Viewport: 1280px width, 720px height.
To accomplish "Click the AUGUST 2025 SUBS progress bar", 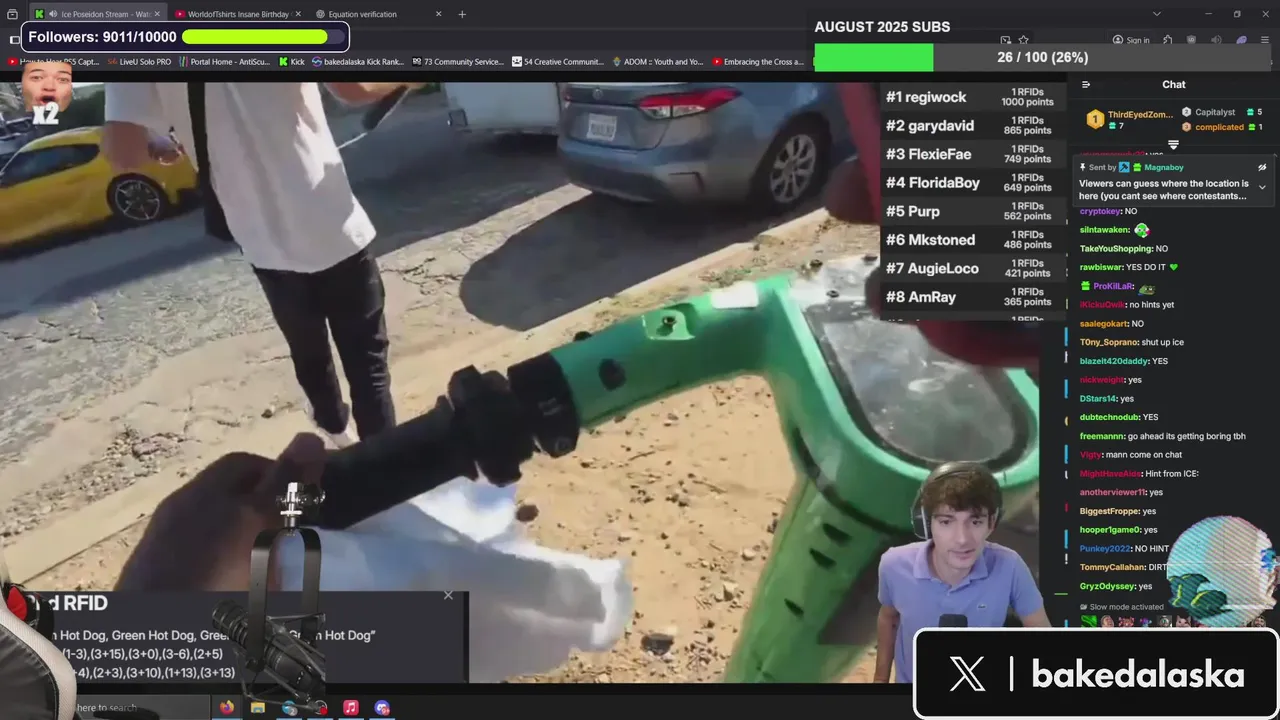I will click(x=1042, y=57).
